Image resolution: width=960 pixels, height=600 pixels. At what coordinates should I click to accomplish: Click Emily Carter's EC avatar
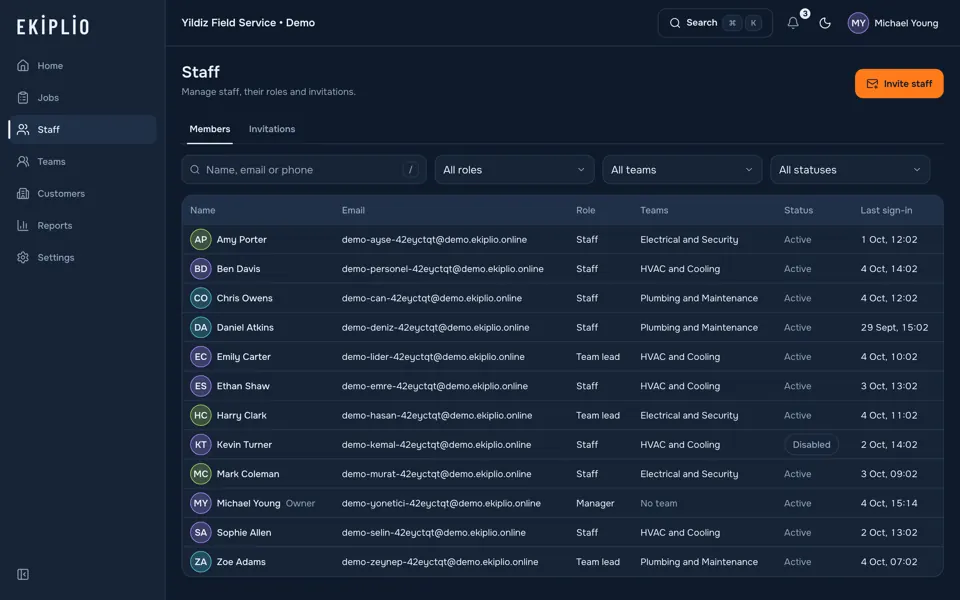(x=201, y=356)
